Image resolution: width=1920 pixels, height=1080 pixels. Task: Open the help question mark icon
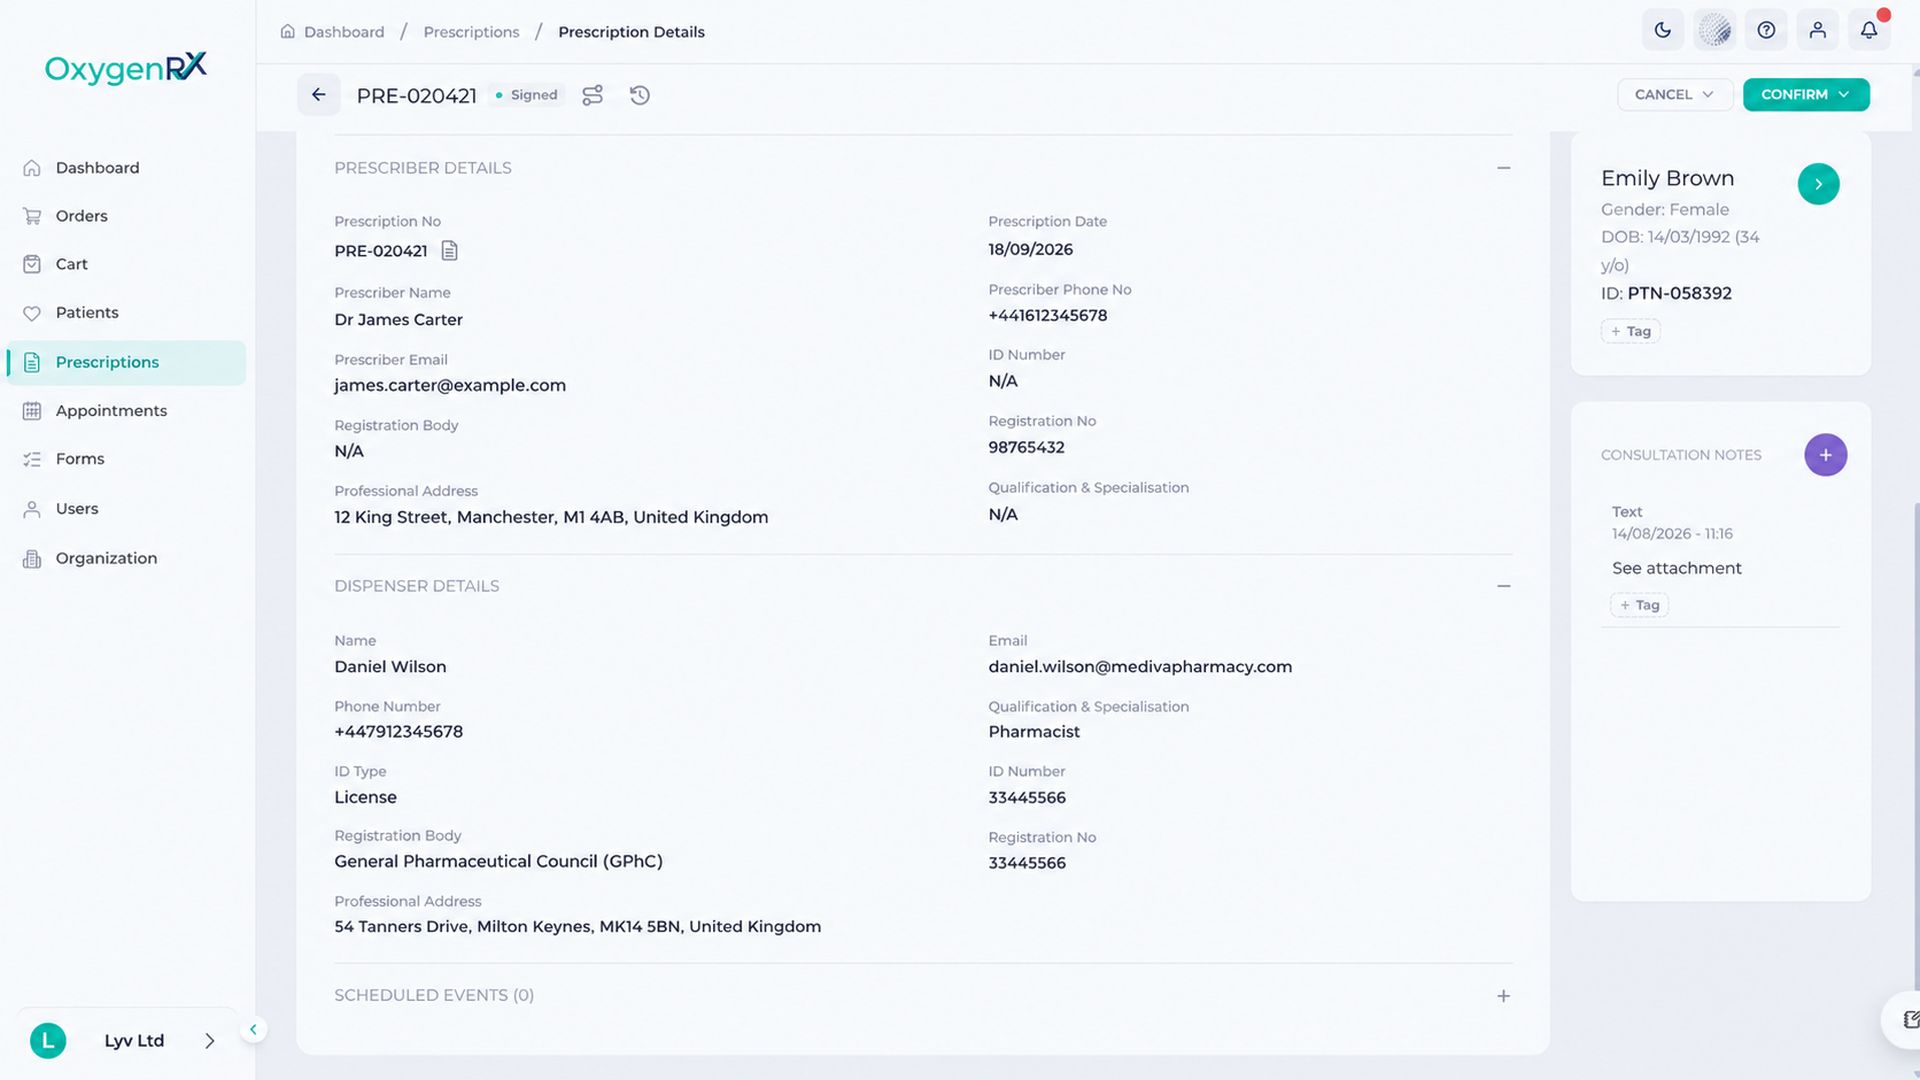1767,30
